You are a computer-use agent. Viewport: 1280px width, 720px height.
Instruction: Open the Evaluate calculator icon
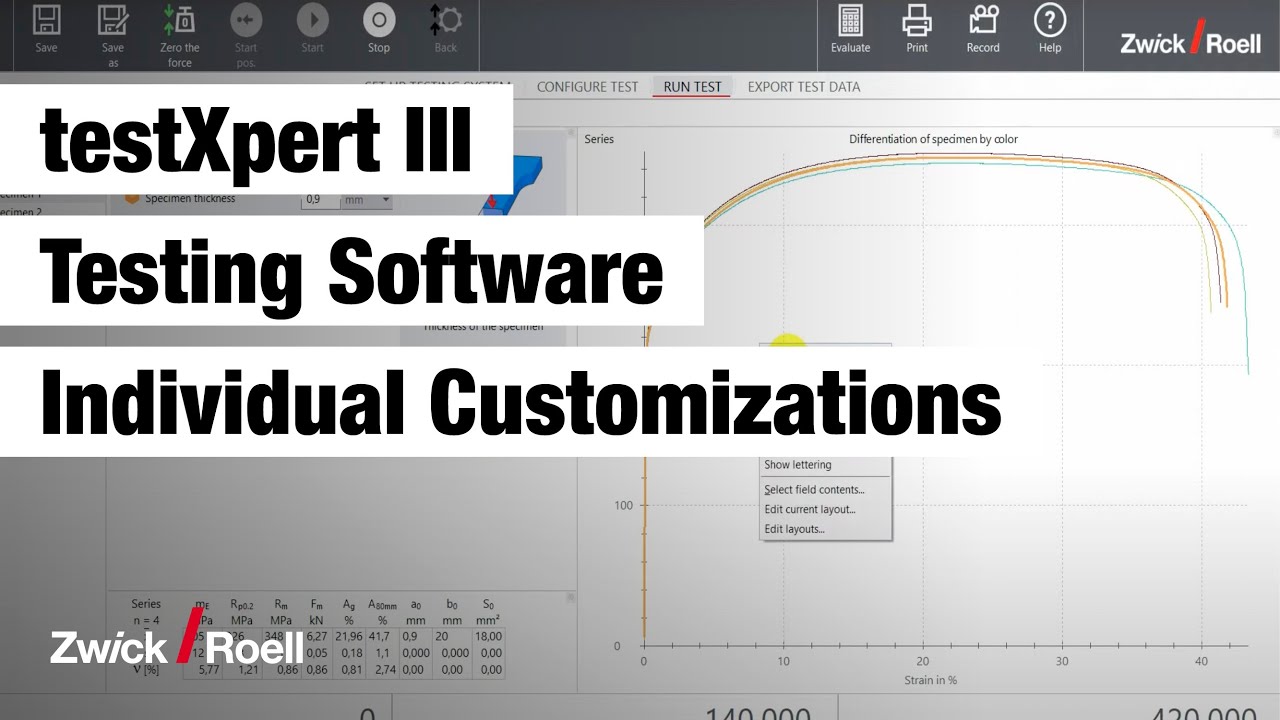point(850,20)
